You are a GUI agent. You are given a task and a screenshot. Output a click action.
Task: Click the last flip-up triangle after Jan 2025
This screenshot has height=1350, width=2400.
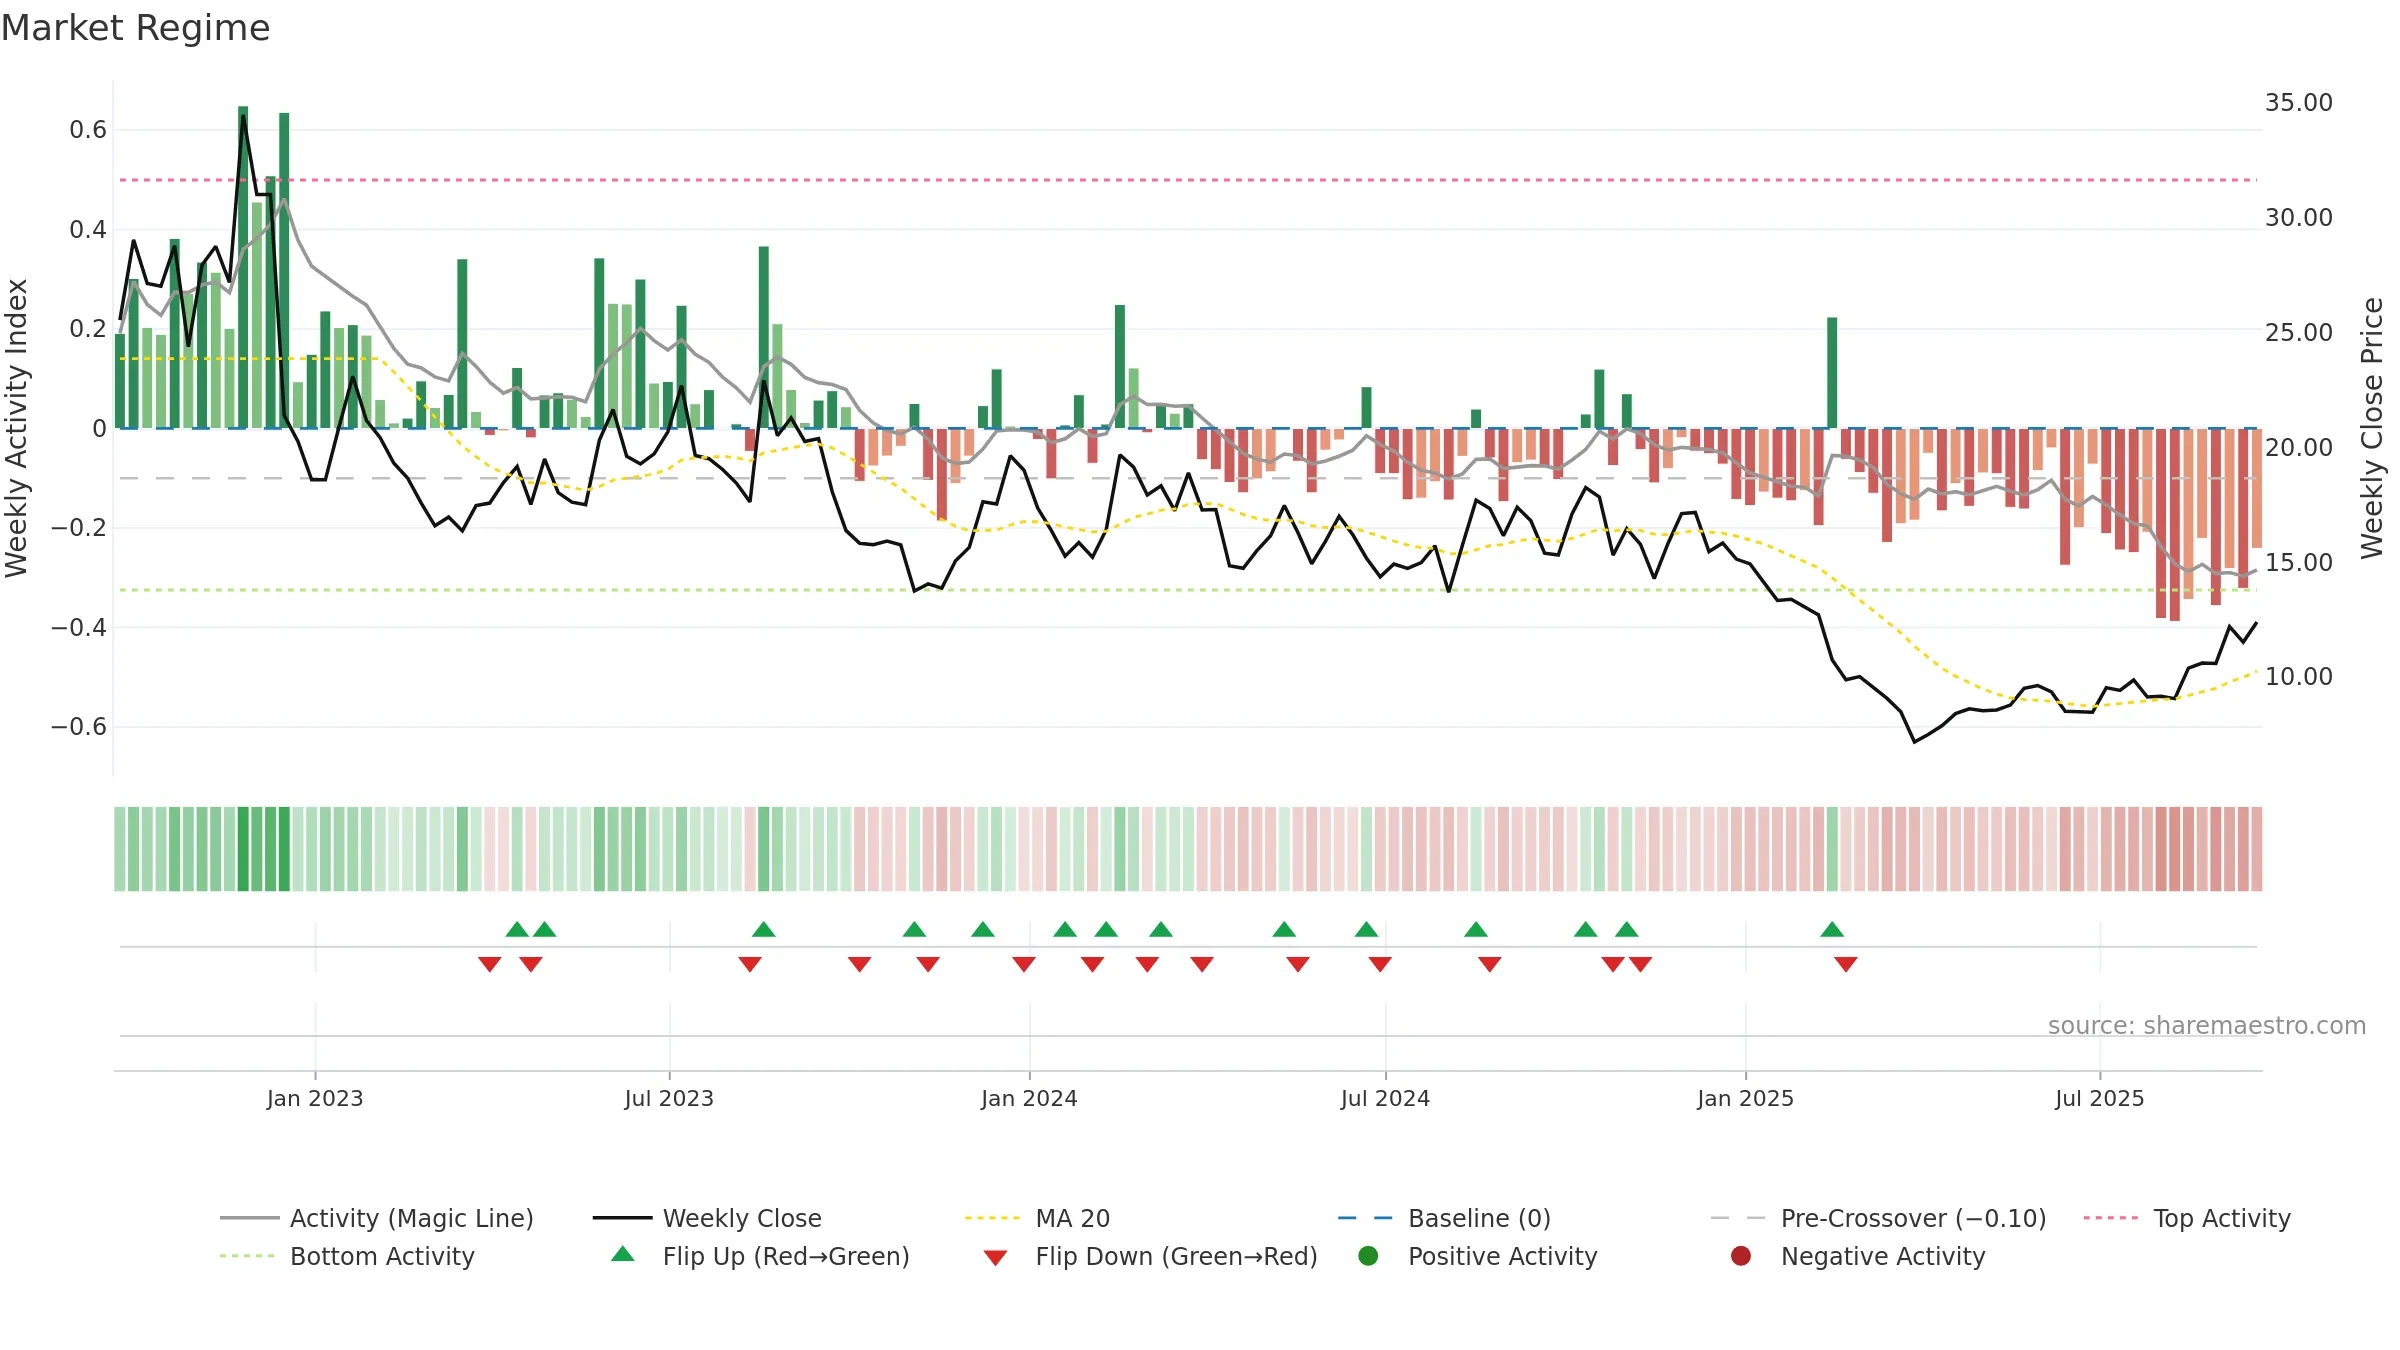1832,929
